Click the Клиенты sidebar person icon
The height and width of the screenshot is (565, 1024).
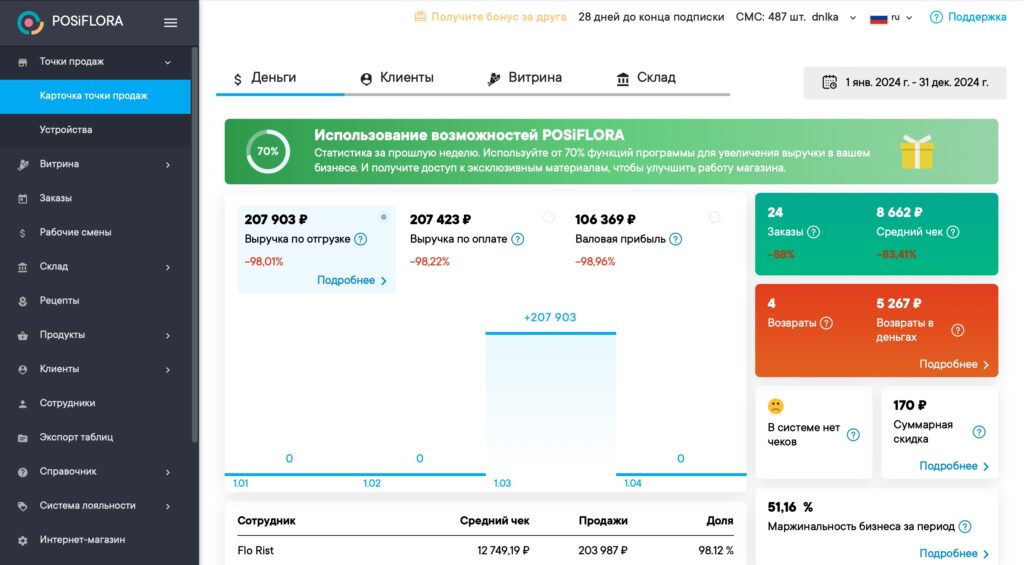pos(23,370)
